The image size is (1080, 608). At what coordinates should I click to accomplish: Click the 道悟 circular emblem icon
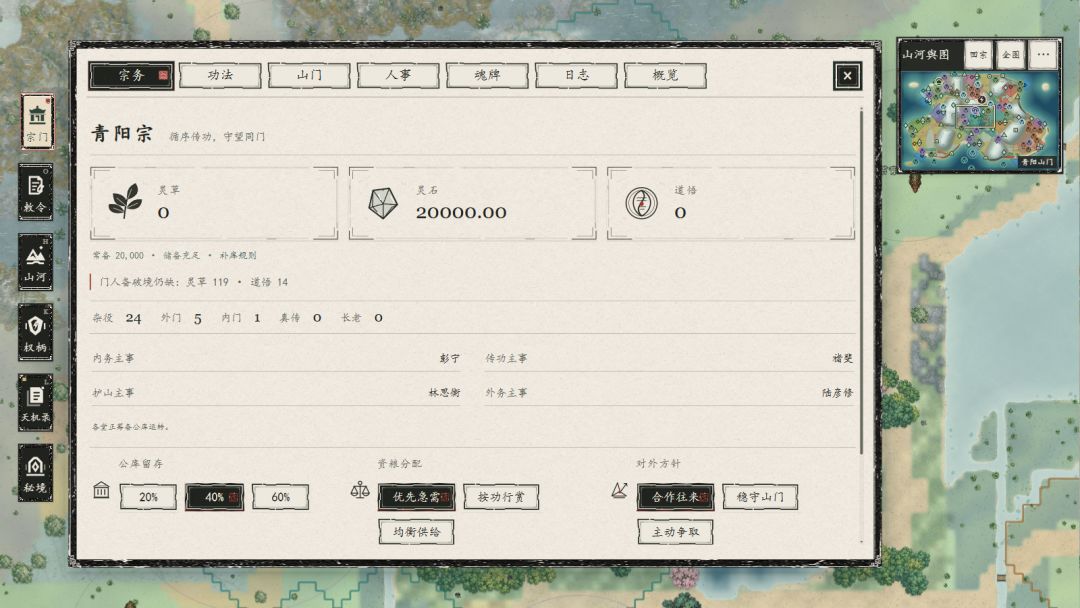pos(641,203)
